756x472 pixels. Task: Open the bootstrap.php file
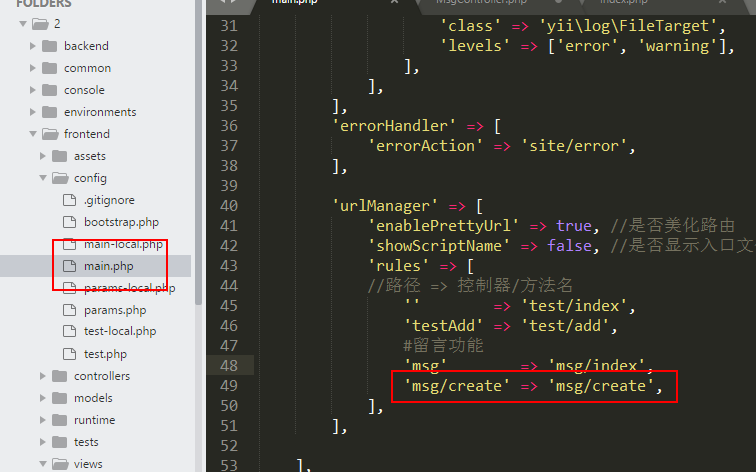tap(120, 222)
